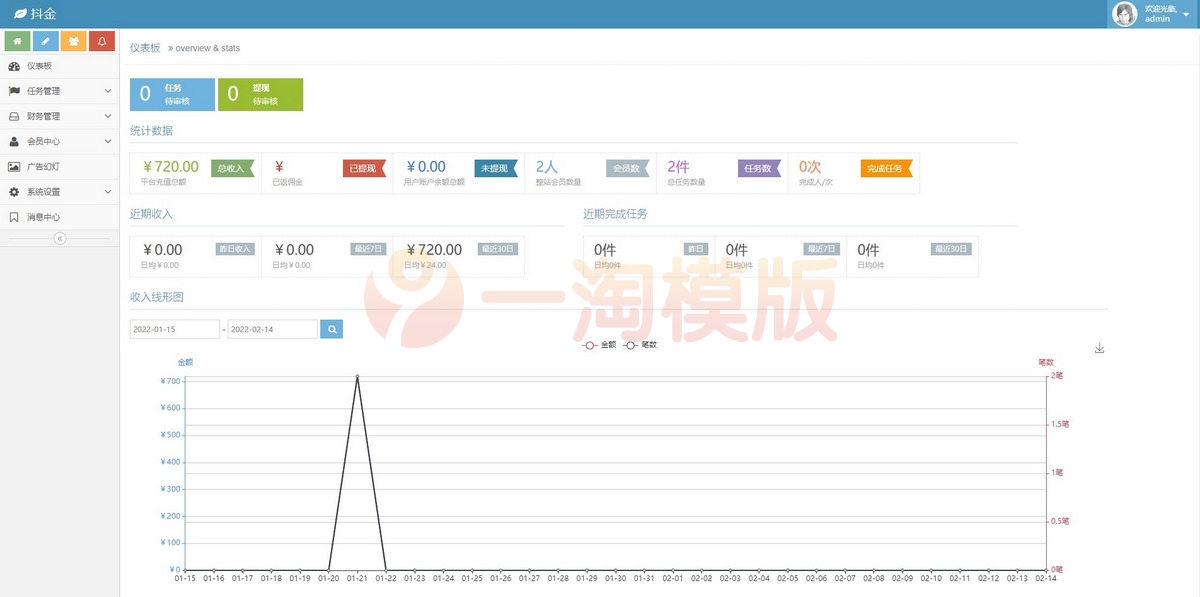
Task: Open the dashboard home shortcut icon
Action: point(16,41)
